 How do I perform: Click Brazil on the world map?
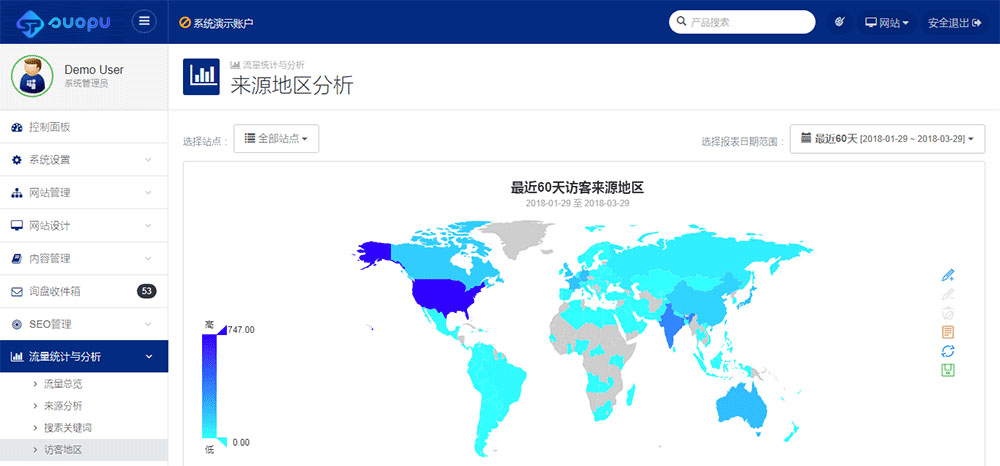pyautogui.click(x=503, y=381)
